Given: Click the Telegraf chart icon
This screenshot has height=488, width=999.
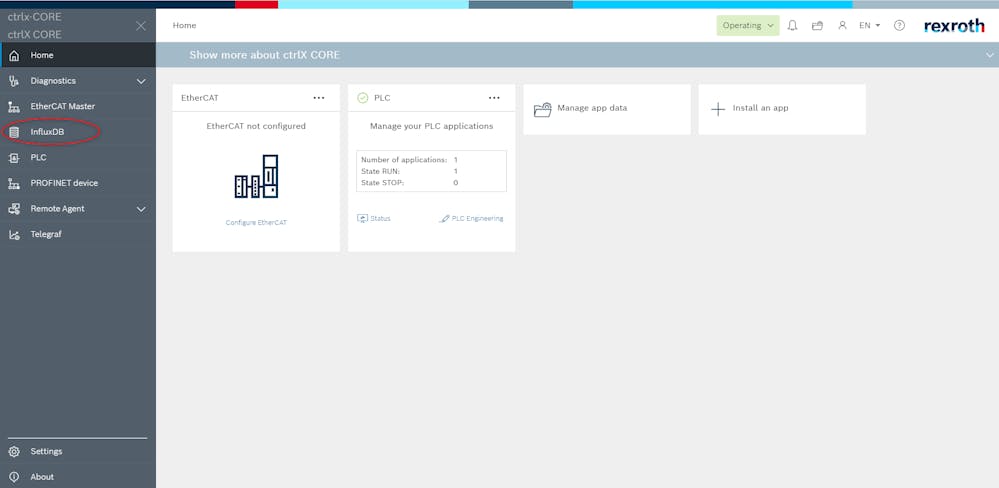Looking at the screenshot, I should [x=14, y=234].
